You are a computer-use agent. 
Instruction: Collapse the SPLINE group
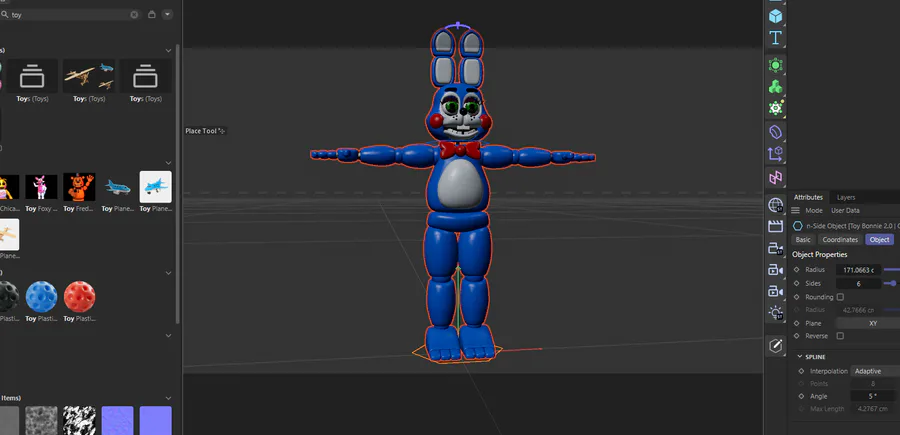click(800, 357)
